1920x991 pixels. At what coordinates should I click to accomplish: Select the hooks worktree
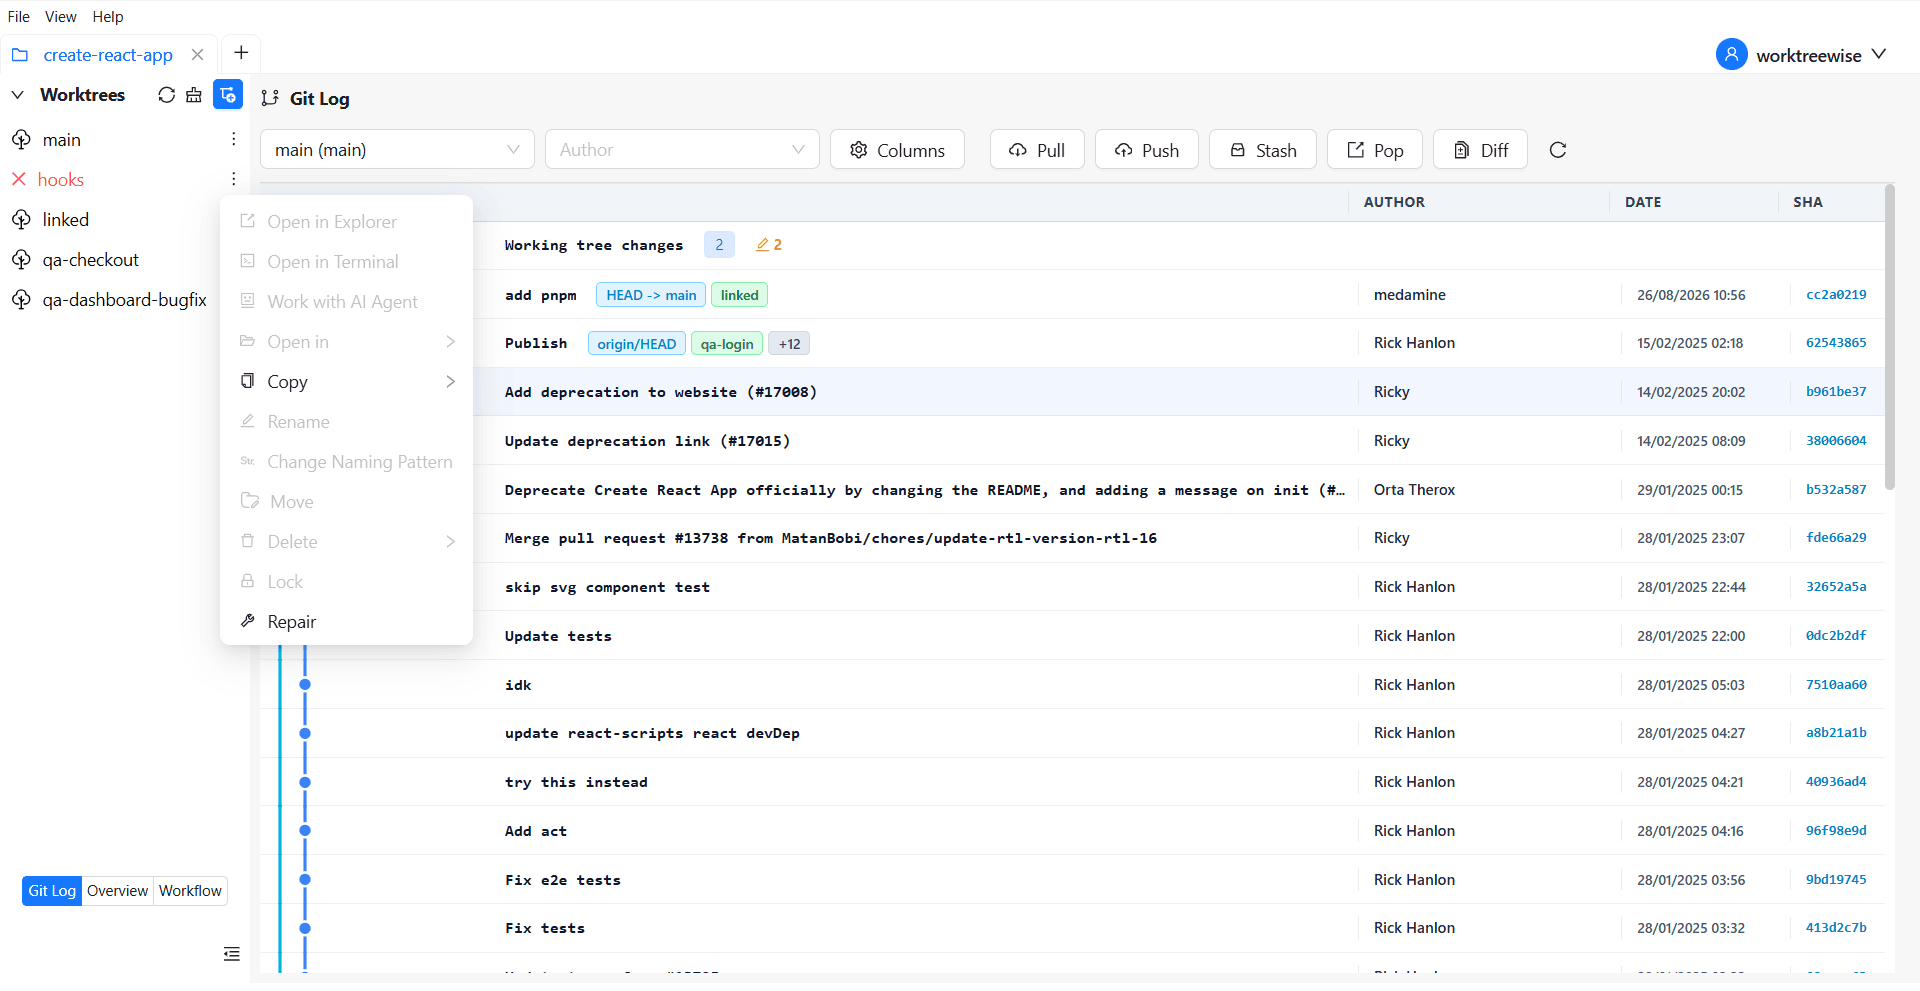pyautogui.click(x=61, y=180)
